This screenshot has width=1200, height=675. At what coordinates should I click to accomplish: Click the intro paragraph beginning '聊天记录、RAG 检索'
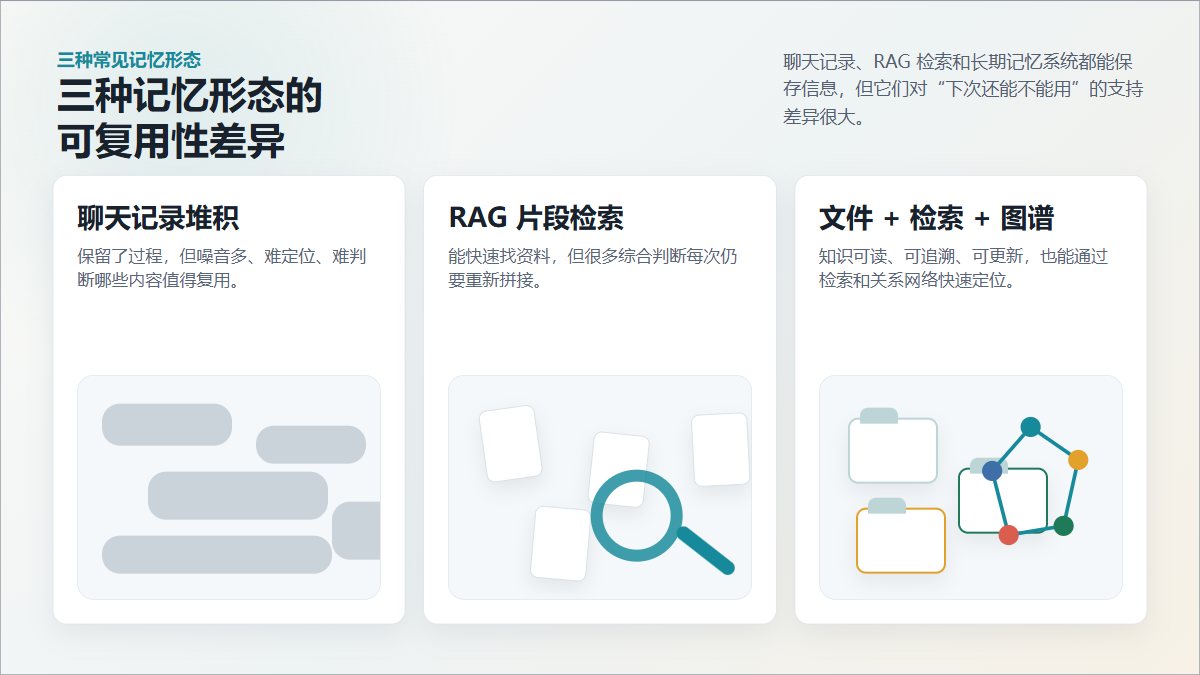pyautogui.click(x=963, y=89)
